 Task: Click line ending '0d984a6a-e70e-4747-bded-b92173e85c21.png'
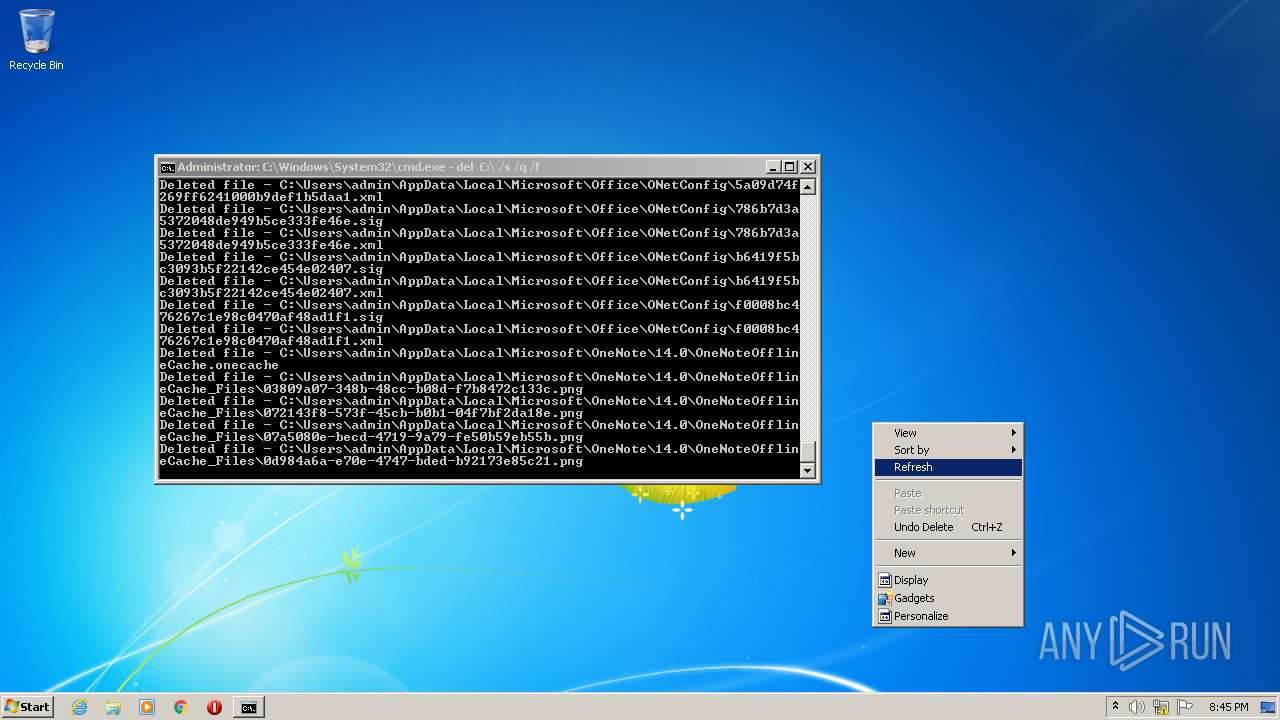[x=371, y=461]
